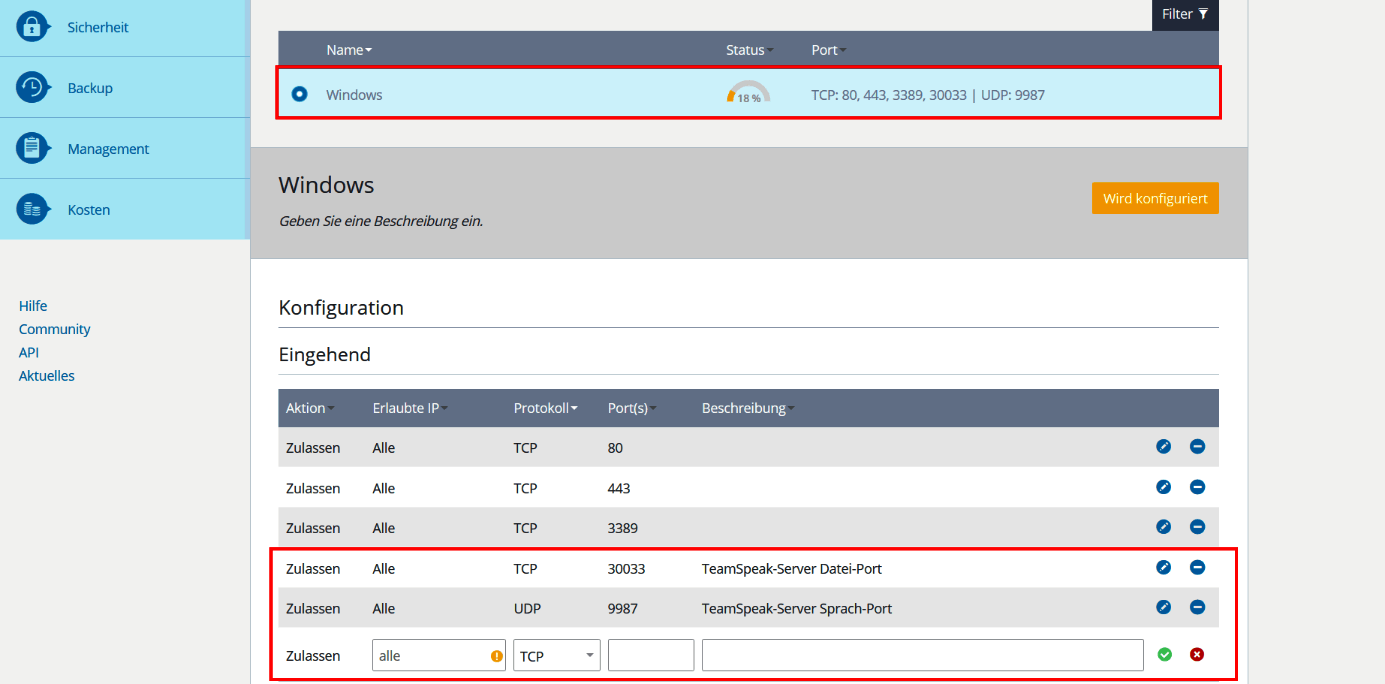Click the Wird konfiguriert button
The height and width of the screenshot is (684, 1385).
[1155, 198]
